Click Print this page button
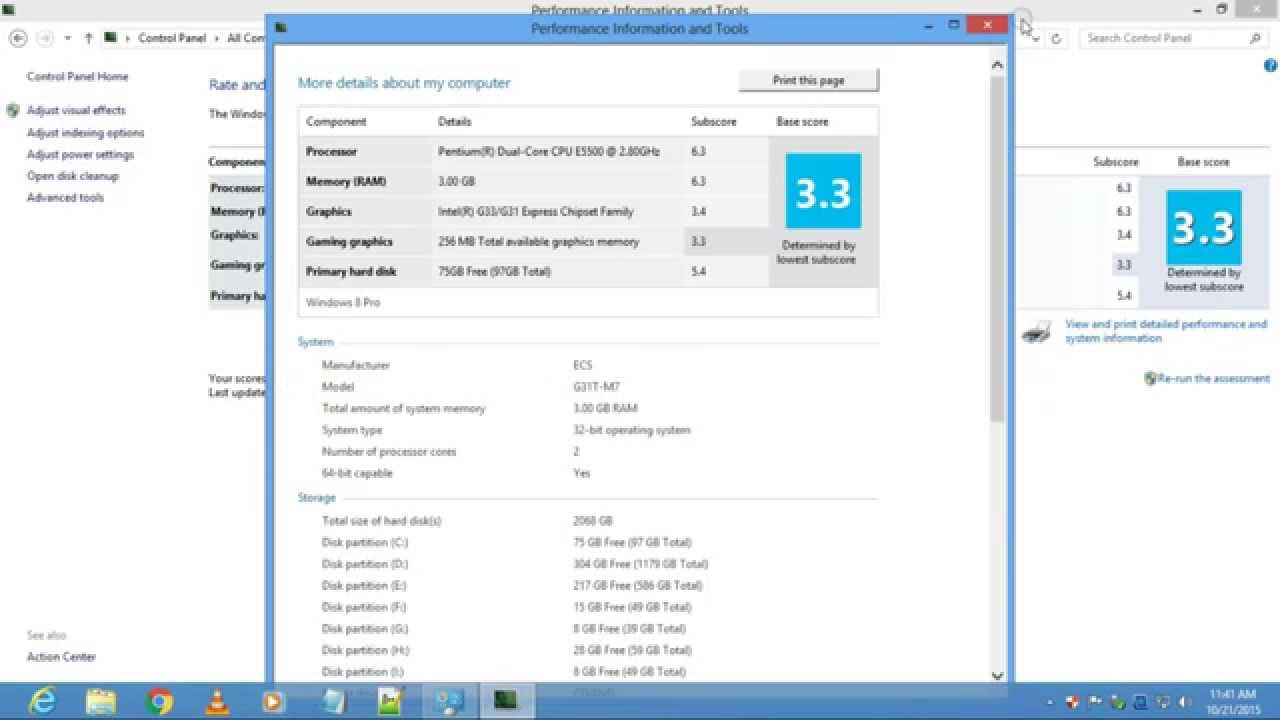The image size is (1280, 720). 808,80
